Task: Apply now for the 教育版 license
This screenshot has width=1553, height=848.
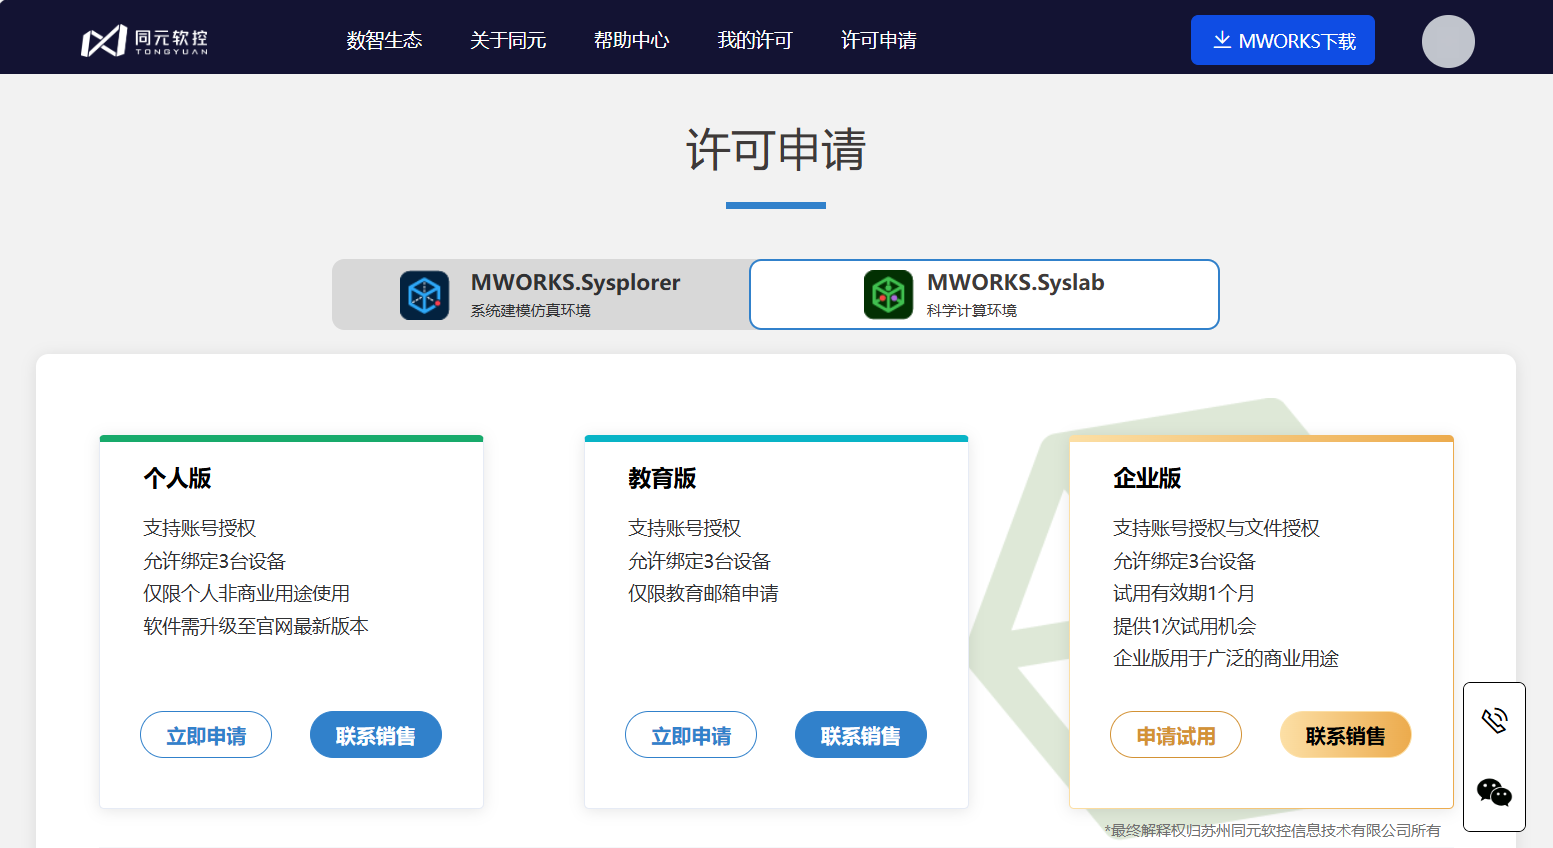Action: (691, 735)
